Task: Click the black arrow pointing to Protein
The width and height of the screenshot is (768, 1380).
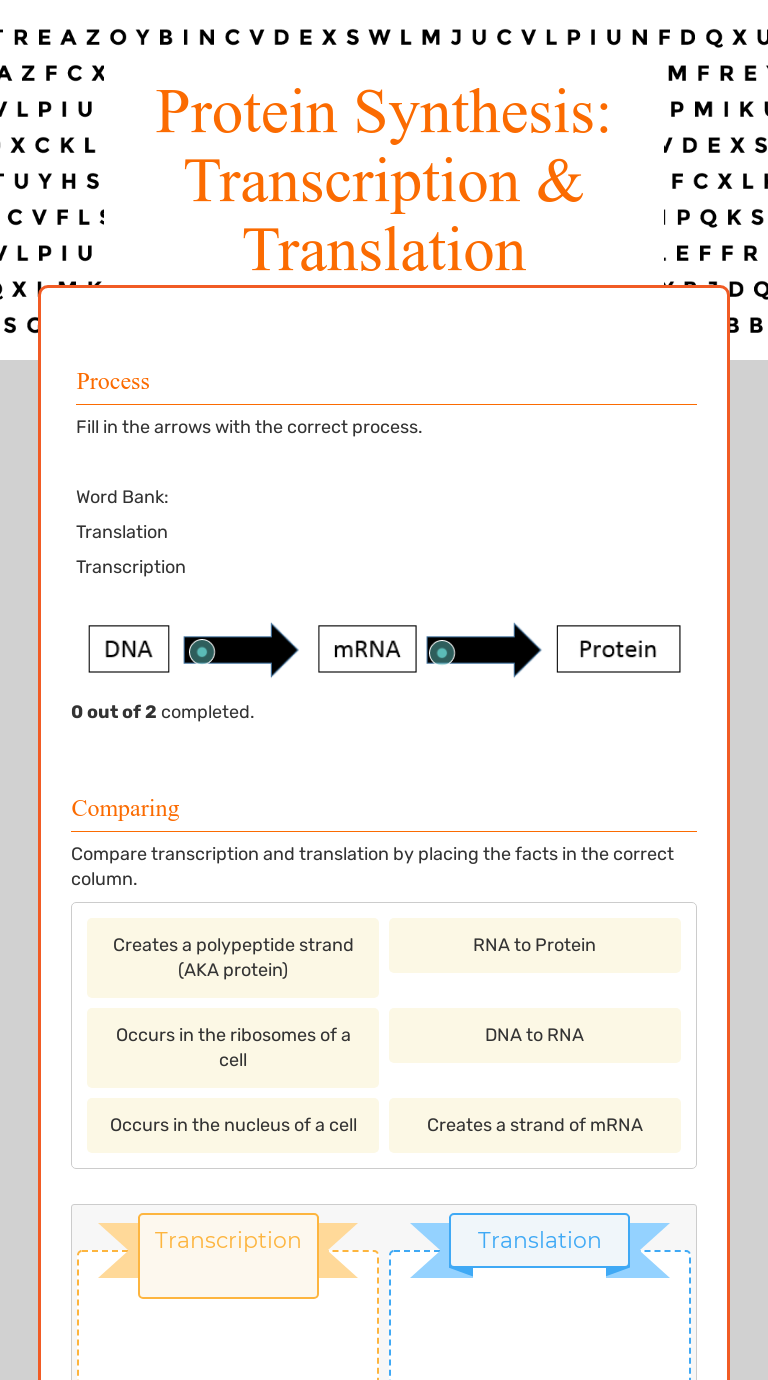Action: coord(497,650)
